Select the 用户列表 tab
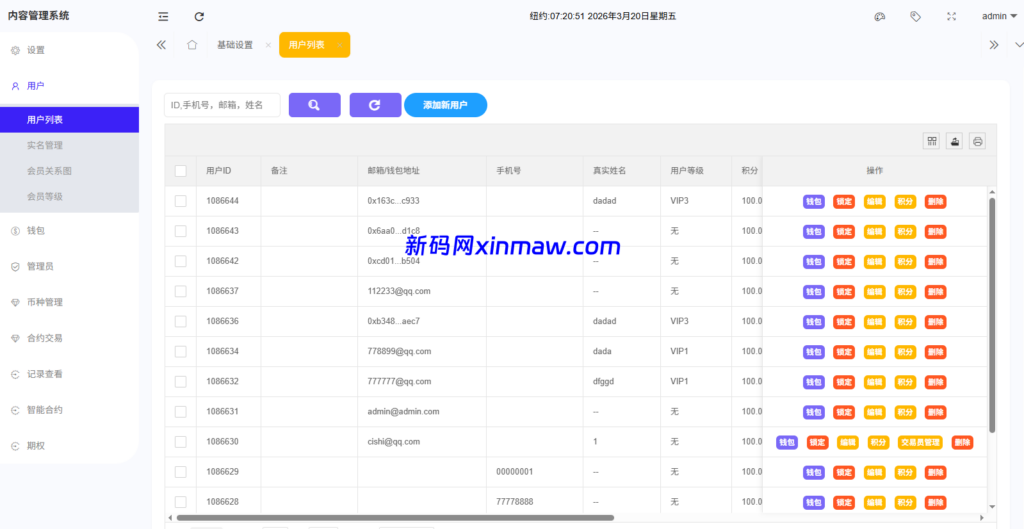Screen dimensions: 1024x529 click(x=307, y=45)
